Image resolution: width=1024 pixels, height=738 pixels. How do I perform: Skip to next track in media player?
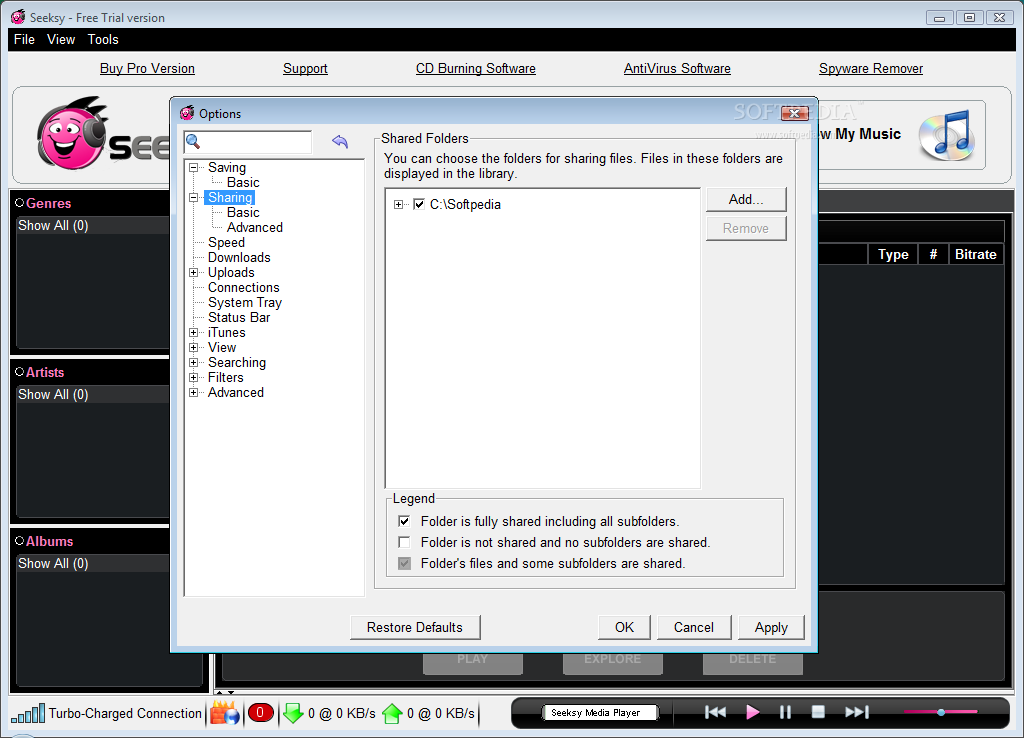tap(857, 712)
